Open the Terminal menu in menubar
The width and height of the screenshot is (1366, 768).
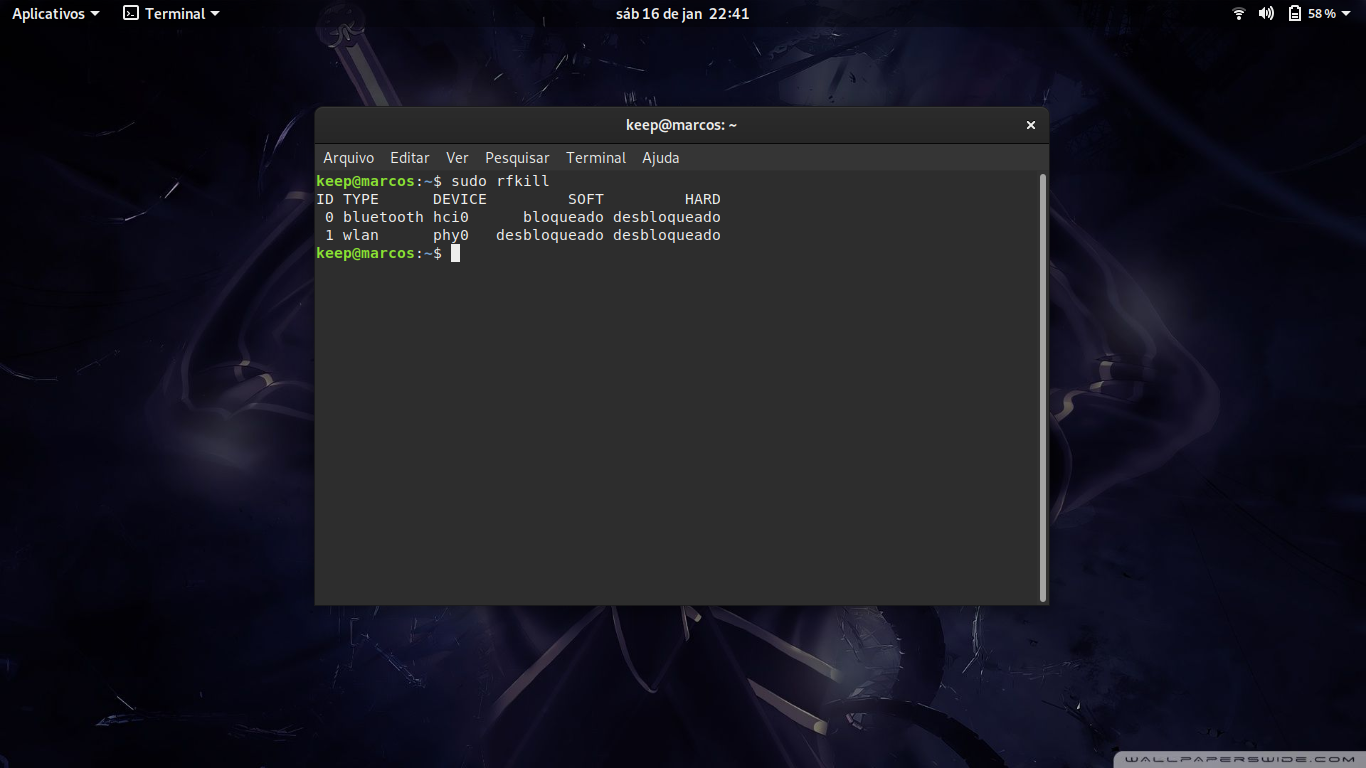596,158
